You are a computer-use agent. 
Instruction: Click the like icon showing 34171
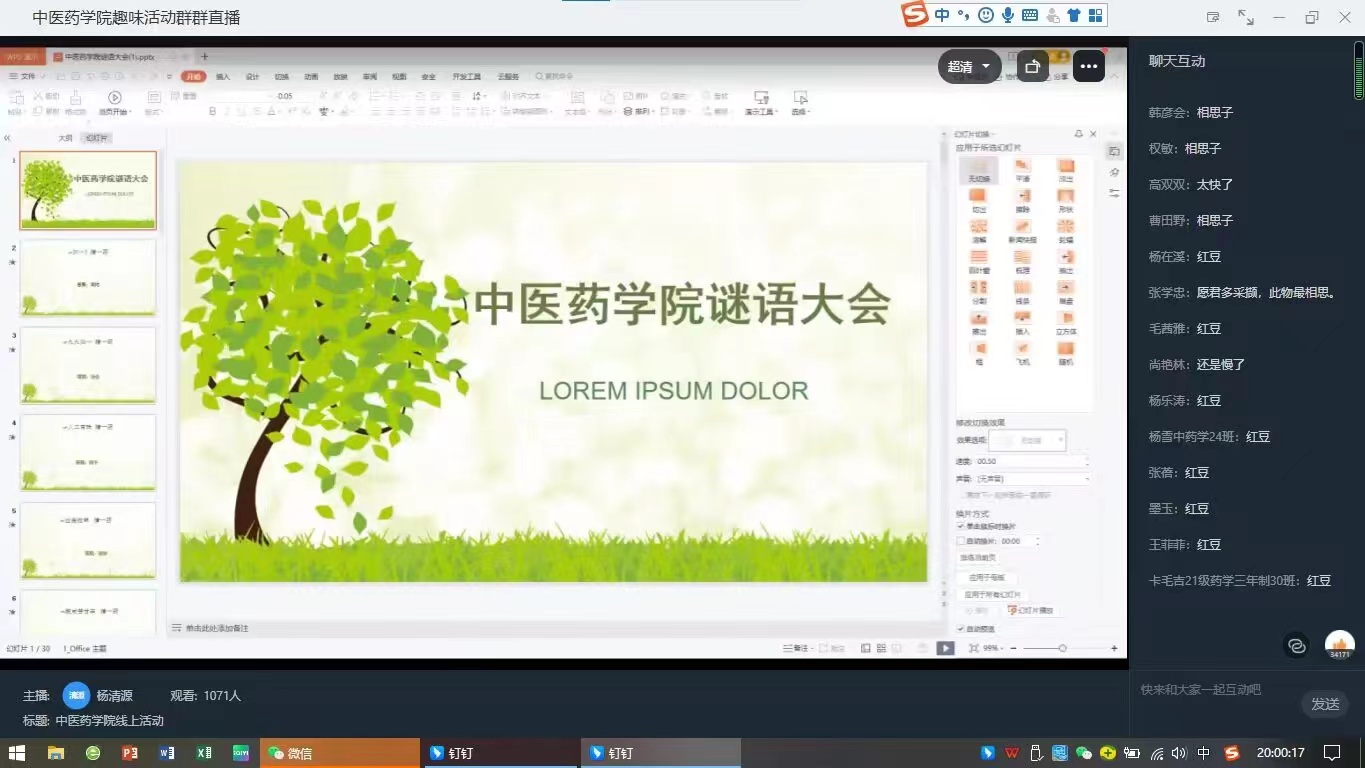pyautogui.click(x=1339, y=645)
